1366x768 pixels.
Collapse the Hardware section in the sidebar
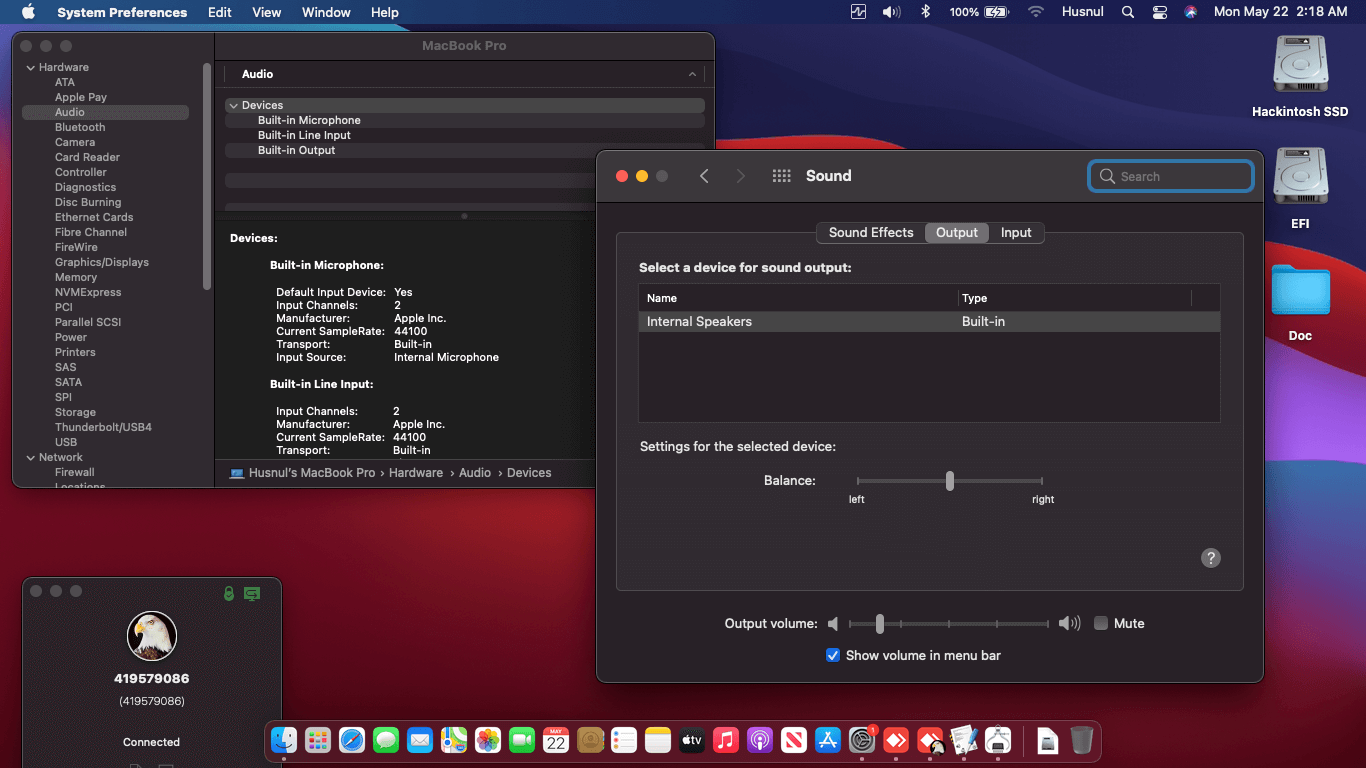coord(30,67)
